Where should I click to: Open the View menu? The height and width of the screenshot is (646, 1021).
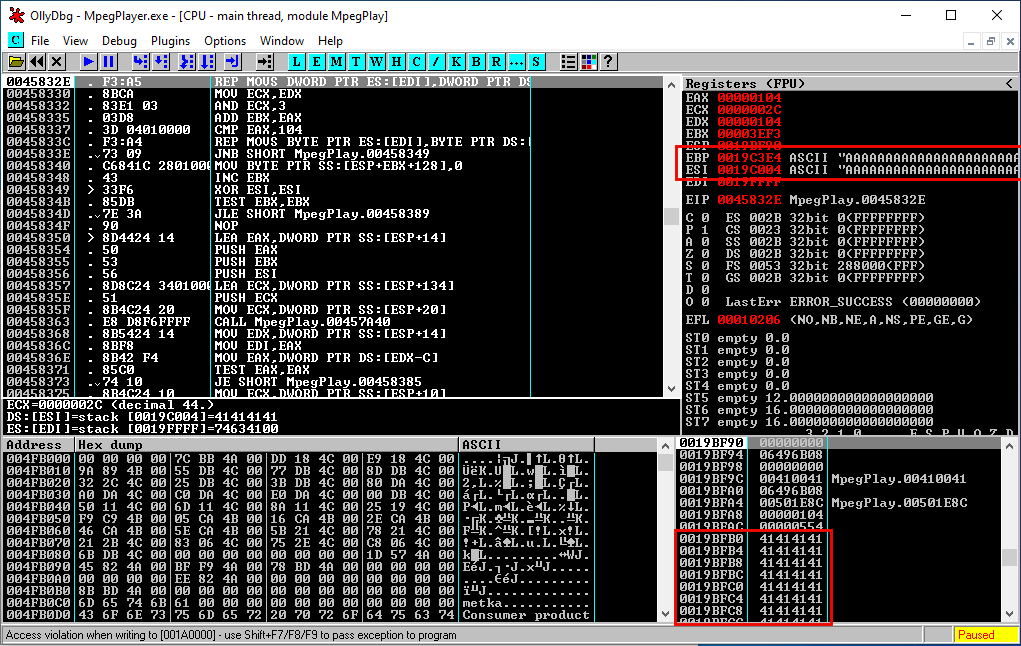75,40
